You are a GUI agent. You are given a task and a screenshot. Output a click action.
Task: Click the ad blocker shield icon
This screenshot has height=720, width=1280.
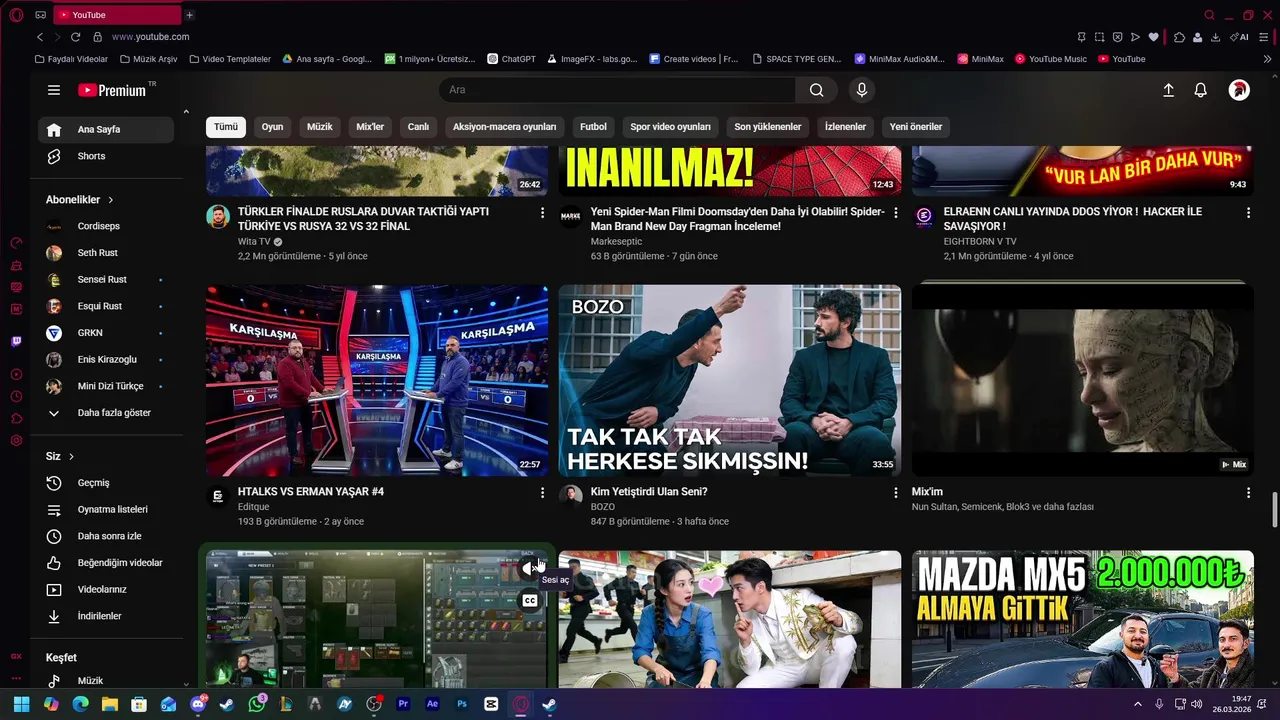[x=1117, y=37]
